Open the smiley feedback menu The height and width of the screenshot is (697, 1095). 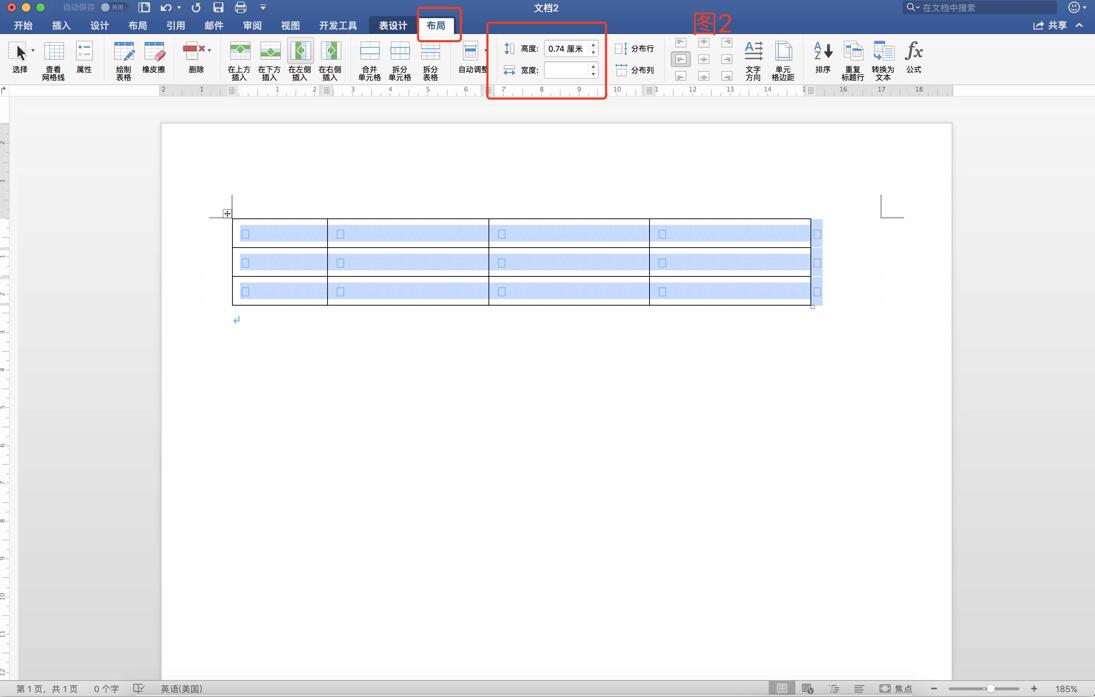click(x=1077, y=8)
